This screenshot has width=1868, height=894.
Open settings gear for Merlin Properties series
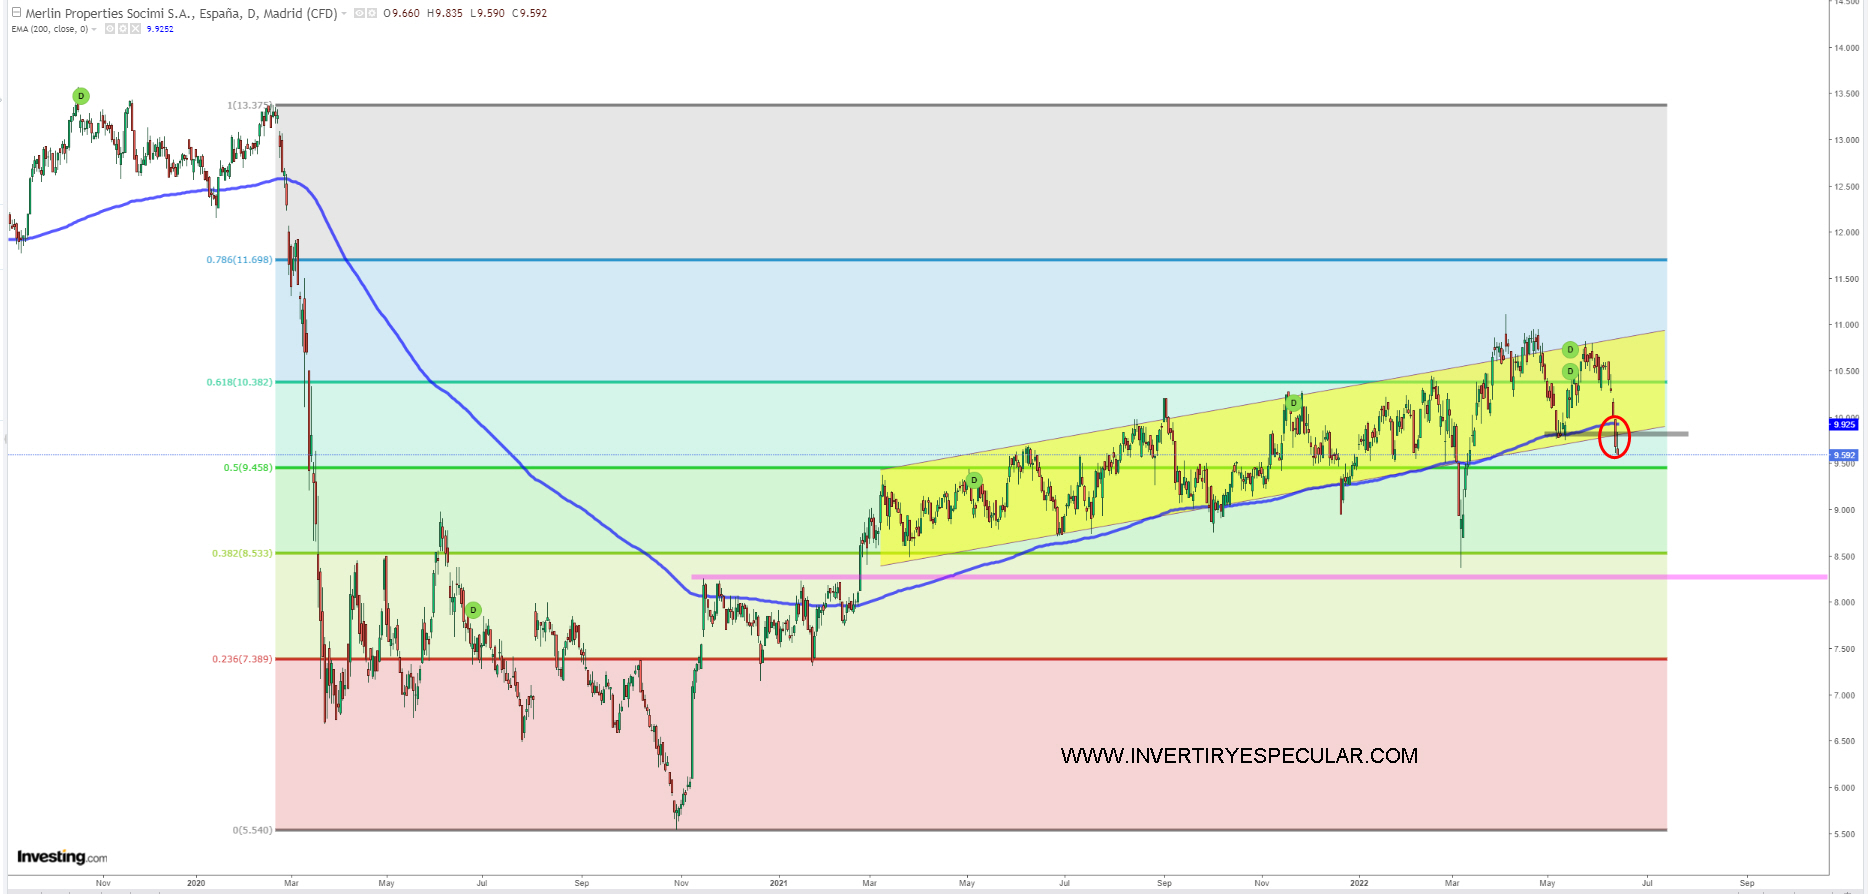tap(372, 14)
